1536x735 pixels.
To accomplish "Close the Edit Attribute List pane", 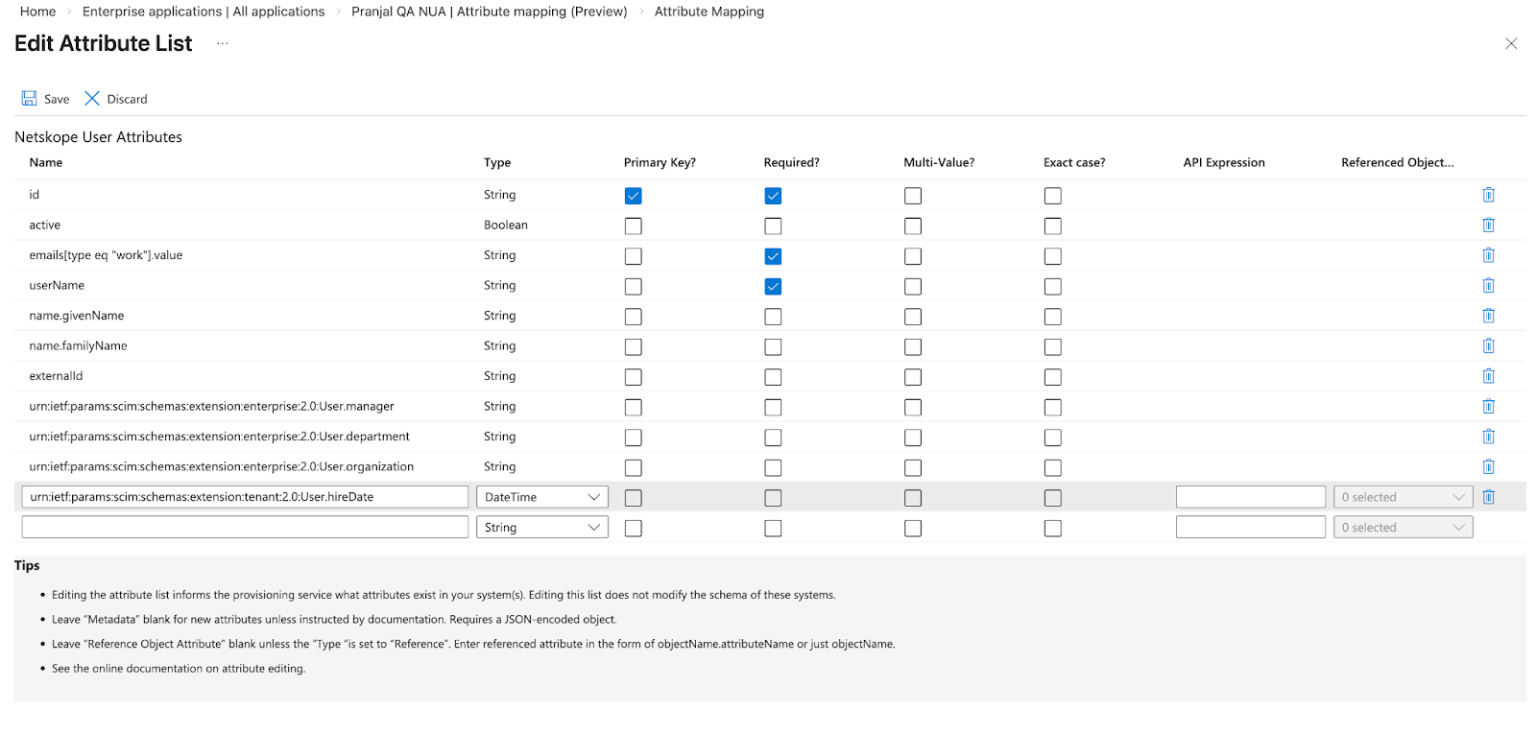I will pyautogui.click(x=1511, y=43).
